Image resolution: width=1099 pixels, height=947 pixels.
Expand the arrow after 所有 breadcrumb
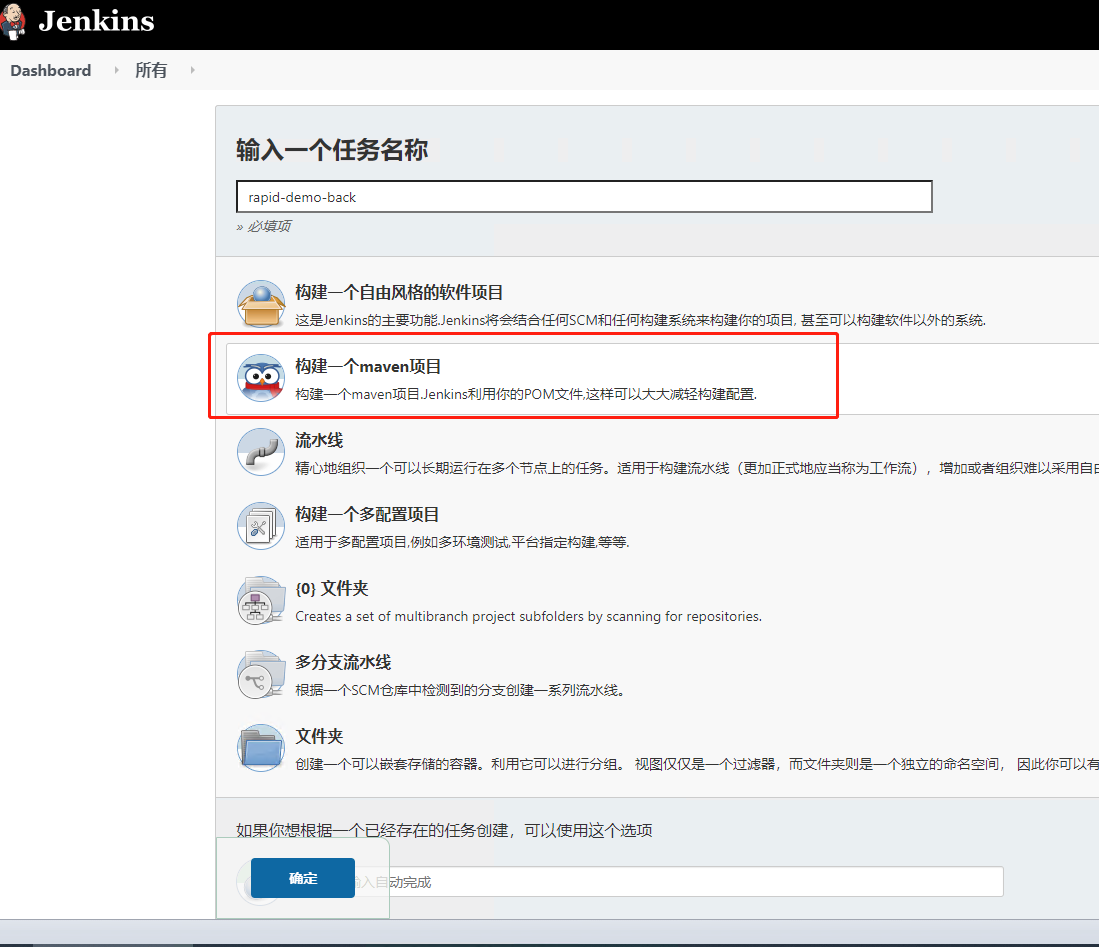point(192,70)
